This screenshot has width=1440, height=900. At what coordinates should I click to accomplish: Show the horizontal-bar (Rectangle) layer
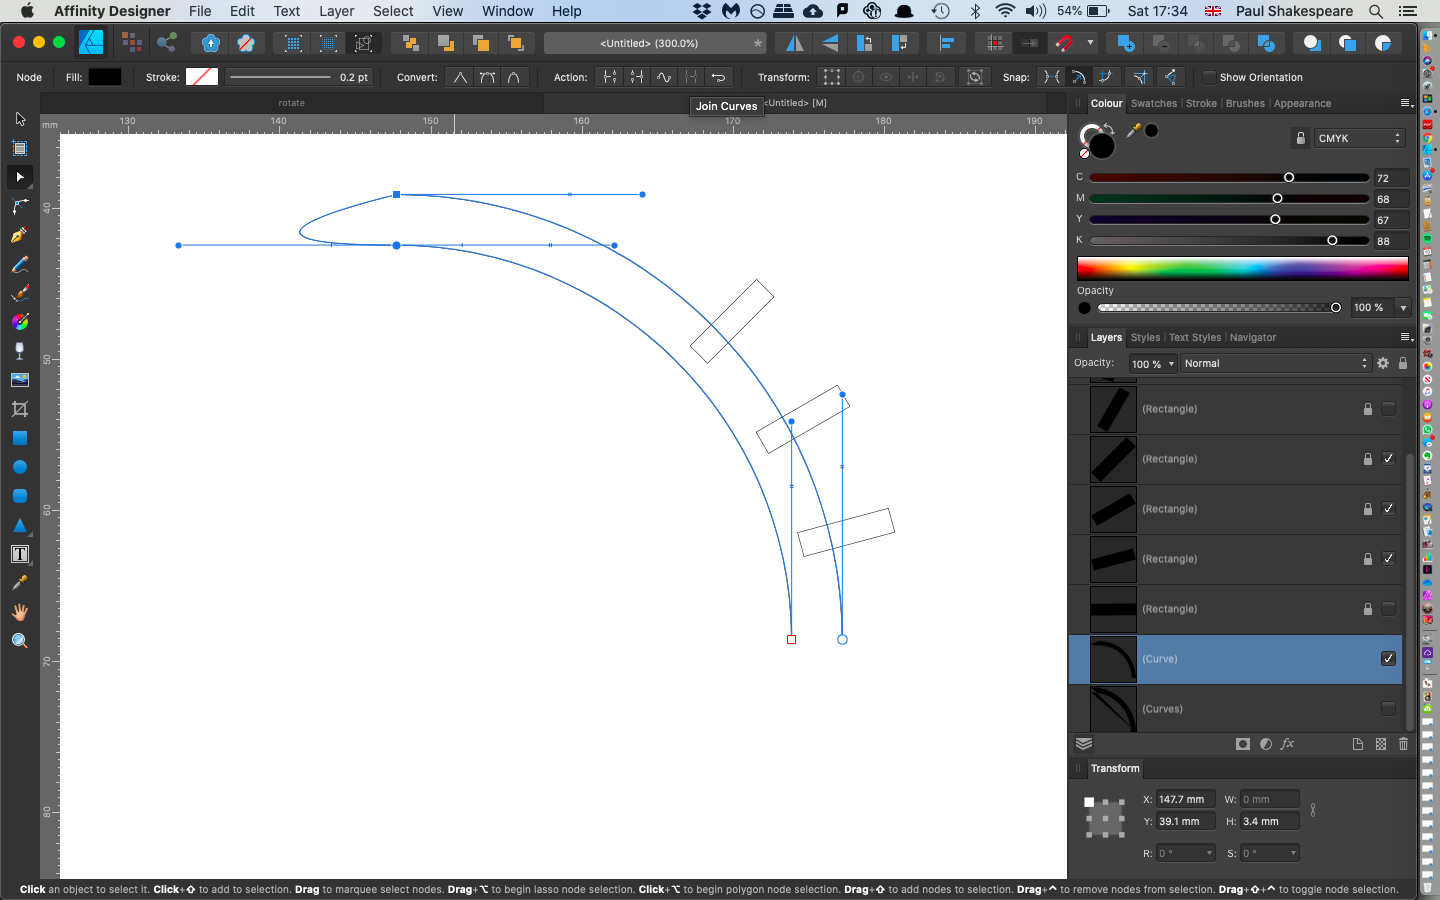[x=1388, y=608]
